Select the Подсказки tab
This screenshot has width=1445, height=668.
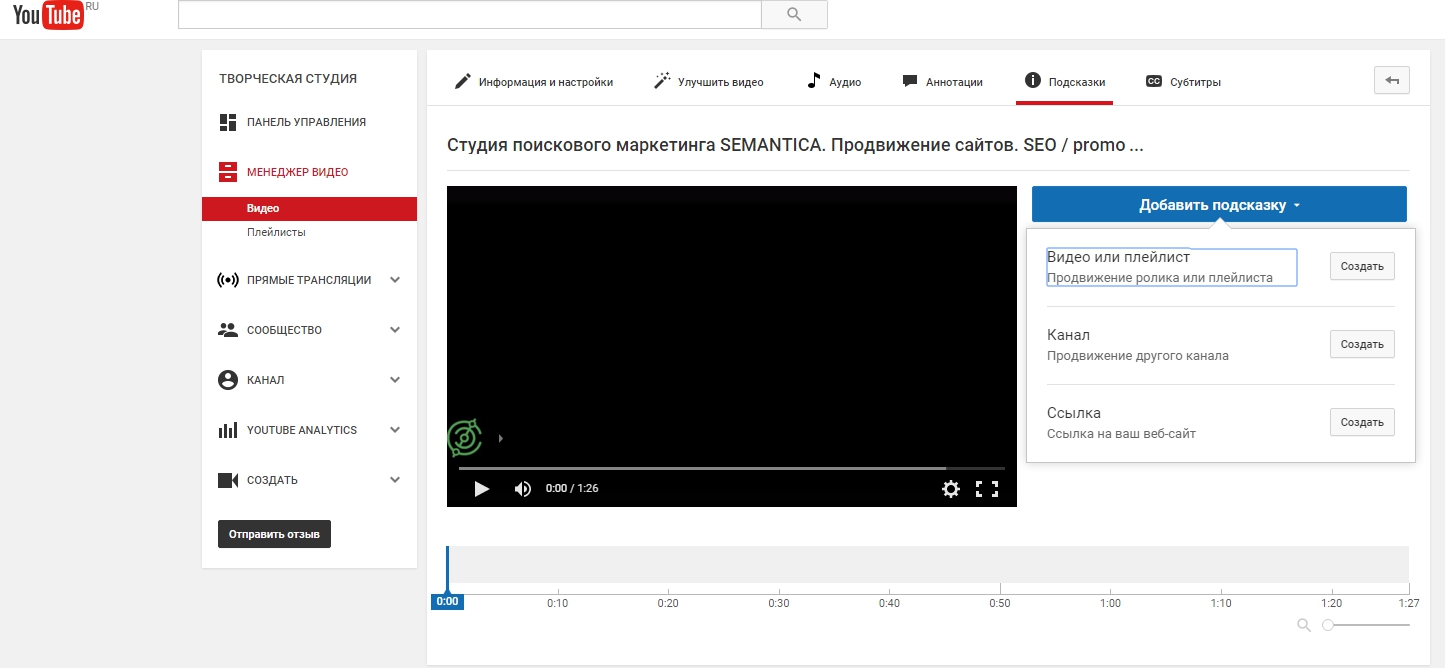pyautogui.click(x=1064, y=82)
